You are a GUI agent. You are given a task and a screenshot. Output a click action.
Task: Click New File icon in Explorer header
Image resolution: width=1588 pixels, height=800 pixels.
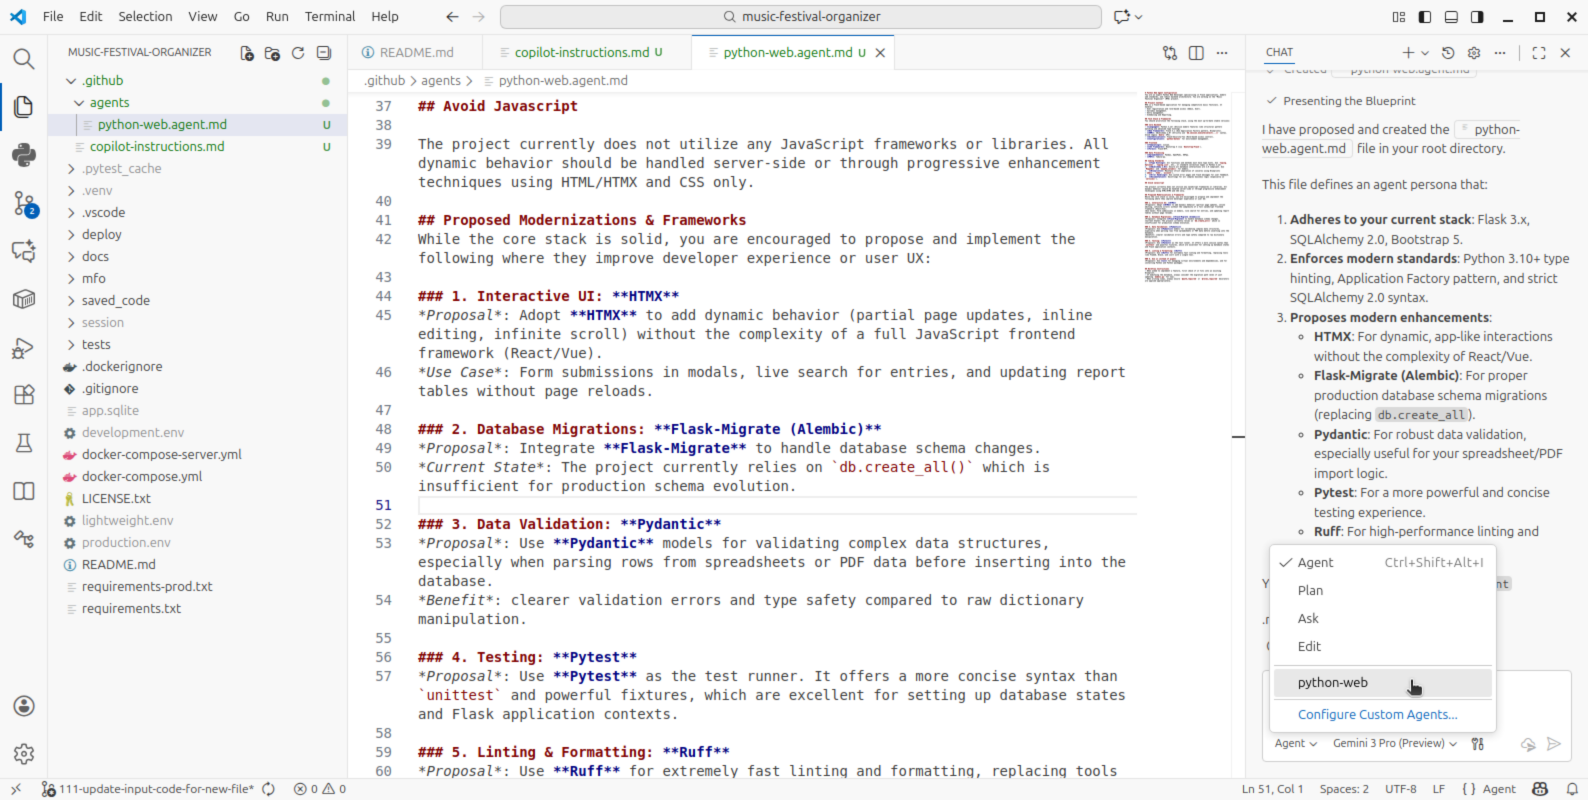point(247,53)
